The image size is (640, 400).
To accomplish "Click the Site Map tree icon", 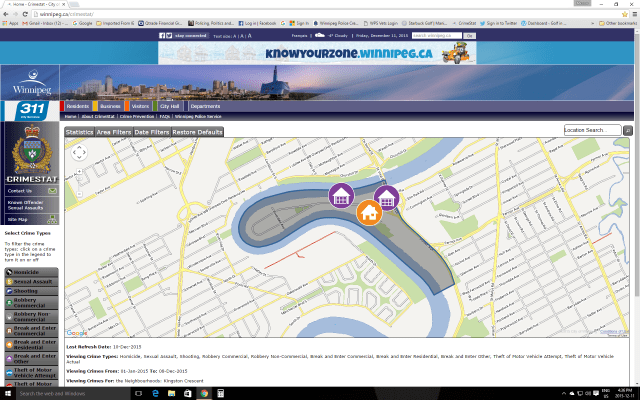I will [x=52, y=217].
